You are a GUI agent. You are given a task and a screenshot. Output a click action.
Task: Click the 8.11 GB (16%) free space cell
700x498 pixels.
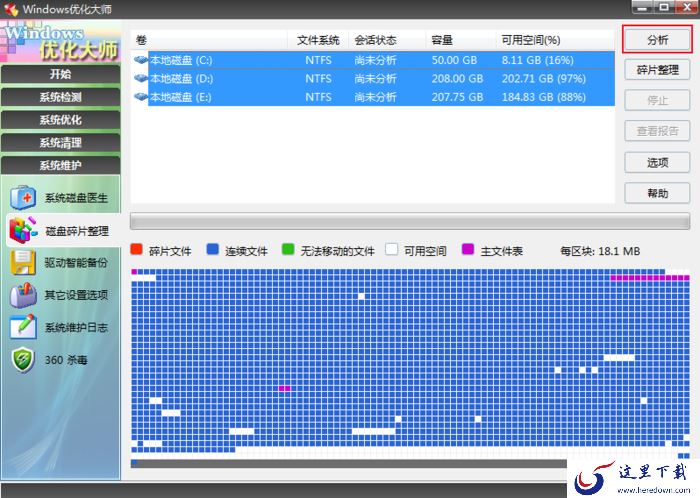click(x=538, y=60)
